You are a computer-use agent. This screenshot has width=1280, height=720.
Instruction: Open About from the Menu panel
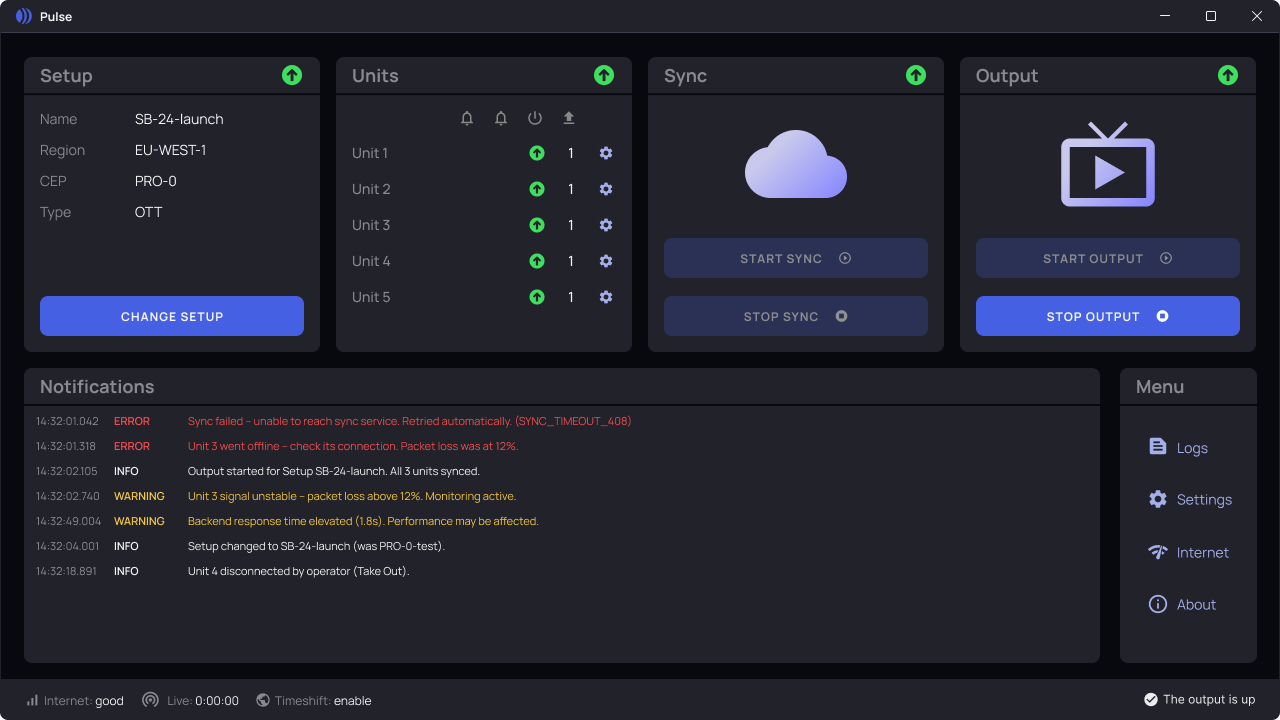pos(1183,604)
